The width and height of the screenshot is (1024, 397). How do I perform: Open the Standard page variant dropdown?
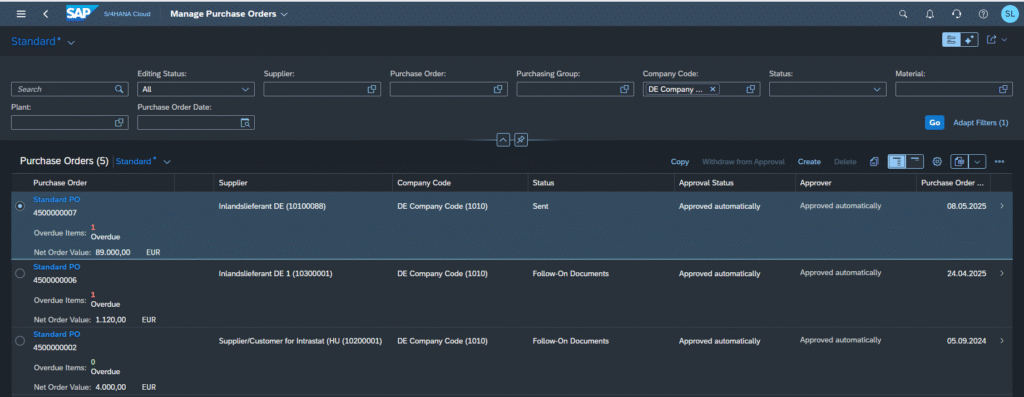click(x=71, y=42)
